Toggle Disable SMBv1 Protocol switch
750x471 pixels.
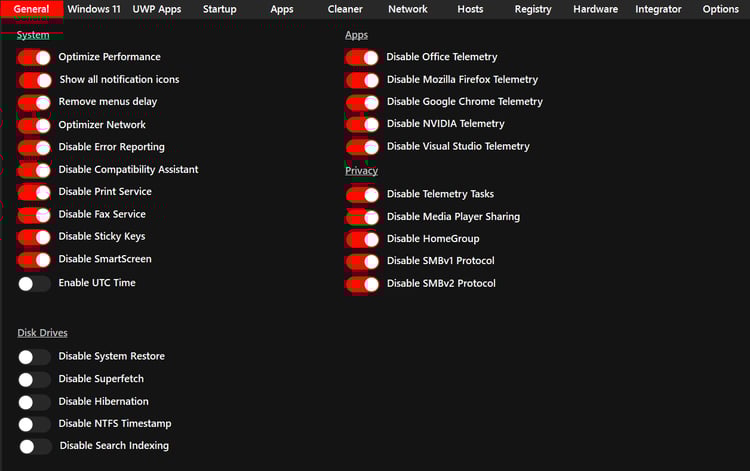pyautogui.click(x=362, y=262)
